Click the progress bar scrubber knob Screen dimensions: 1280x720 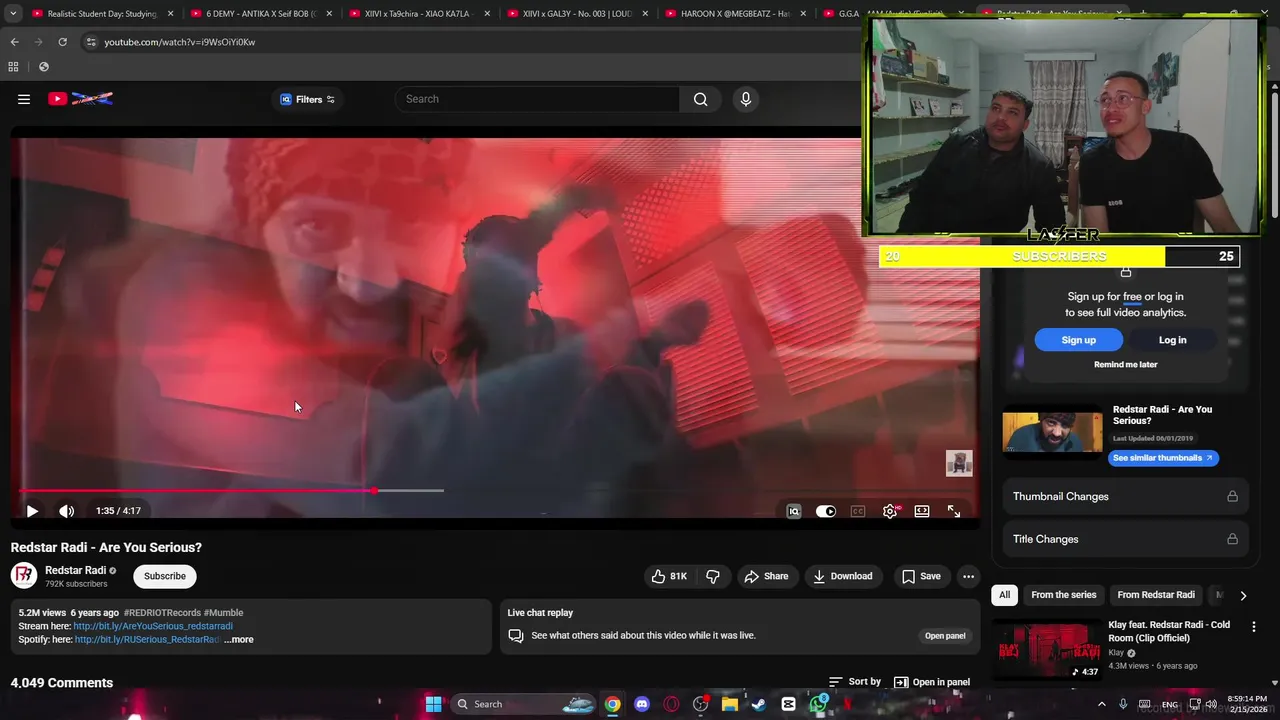[374, 490]
